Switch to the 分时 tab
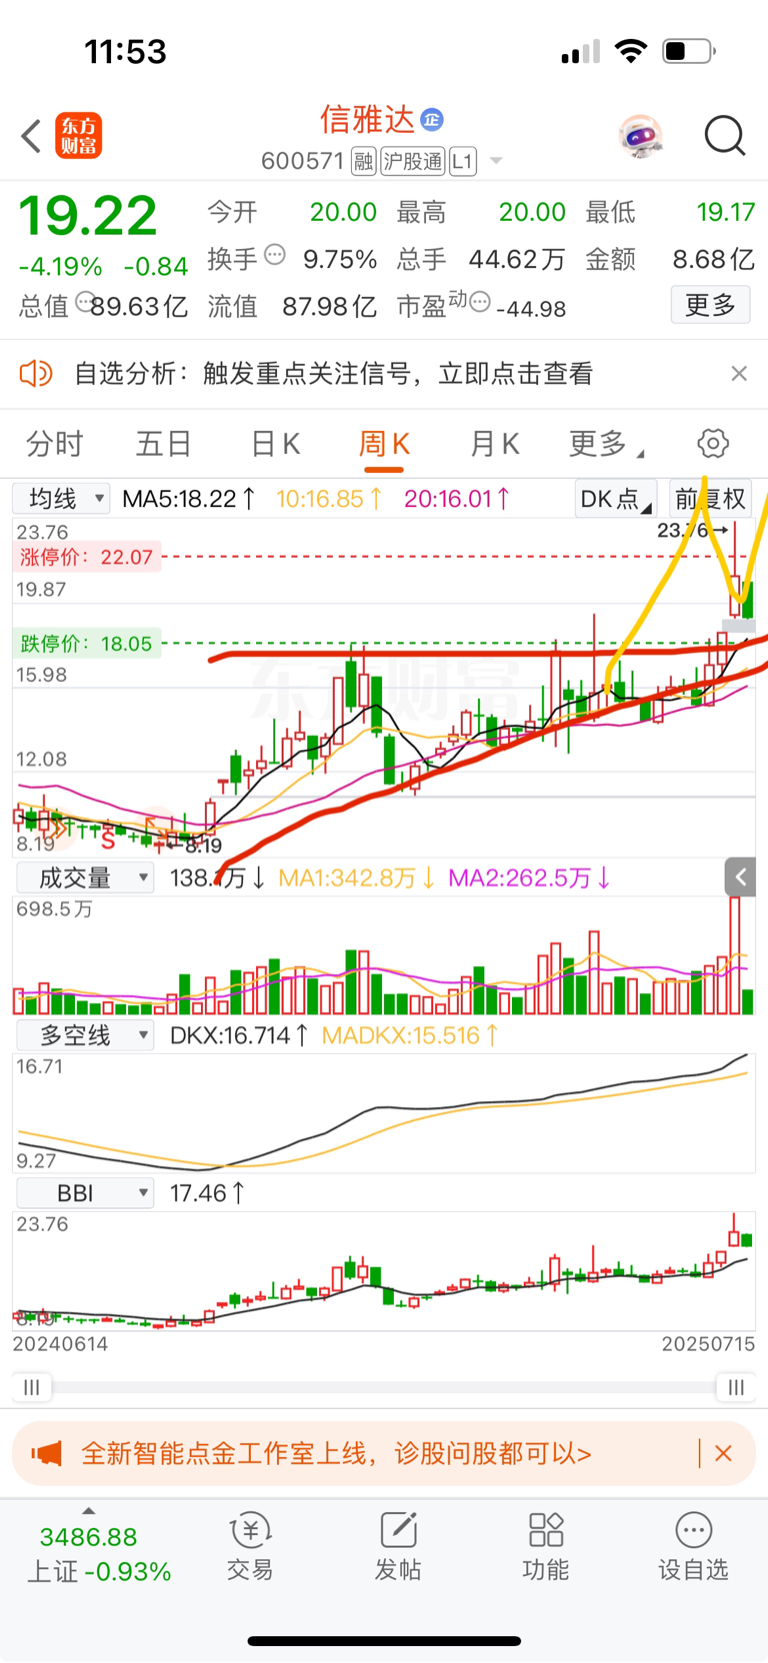This screenshot has height=1663, width=768. pyautogui.click(x=55, y=443)
